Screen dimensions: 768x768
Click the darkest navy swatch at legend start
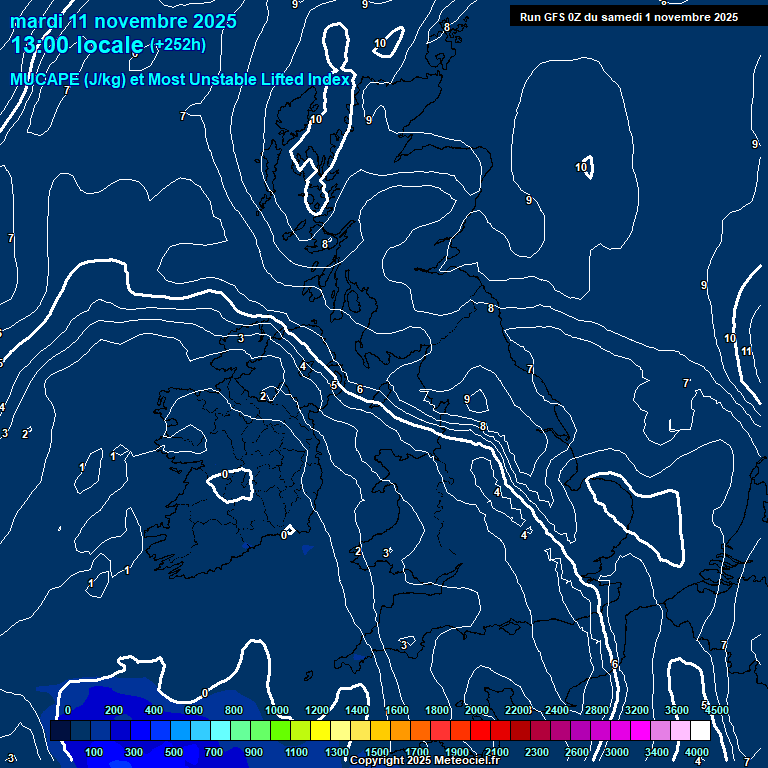[60, 730]
